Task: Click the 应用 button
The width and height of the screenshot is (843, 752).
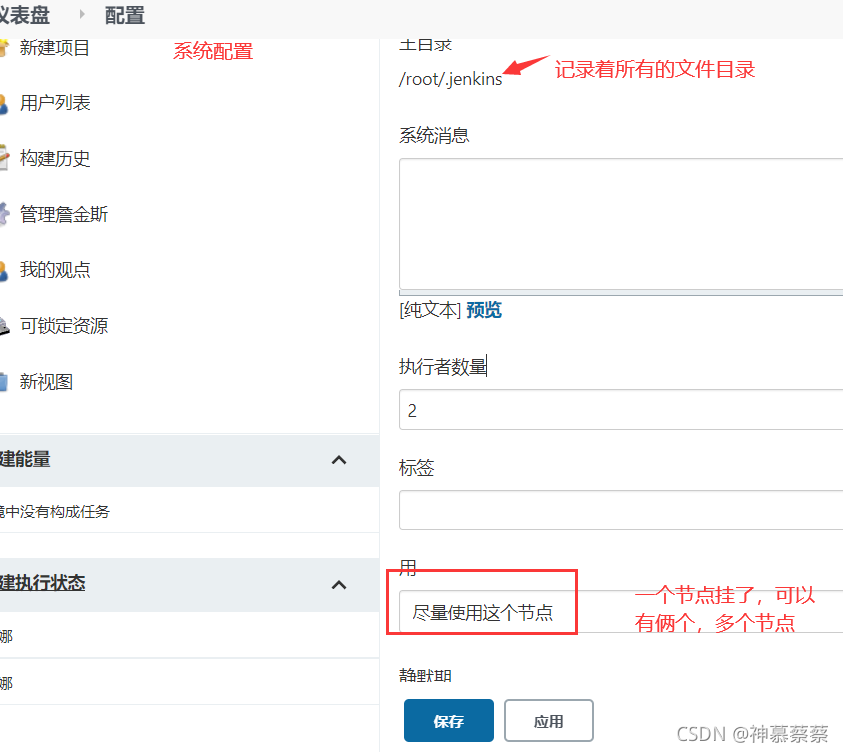Action: click(x=549, y=721)
